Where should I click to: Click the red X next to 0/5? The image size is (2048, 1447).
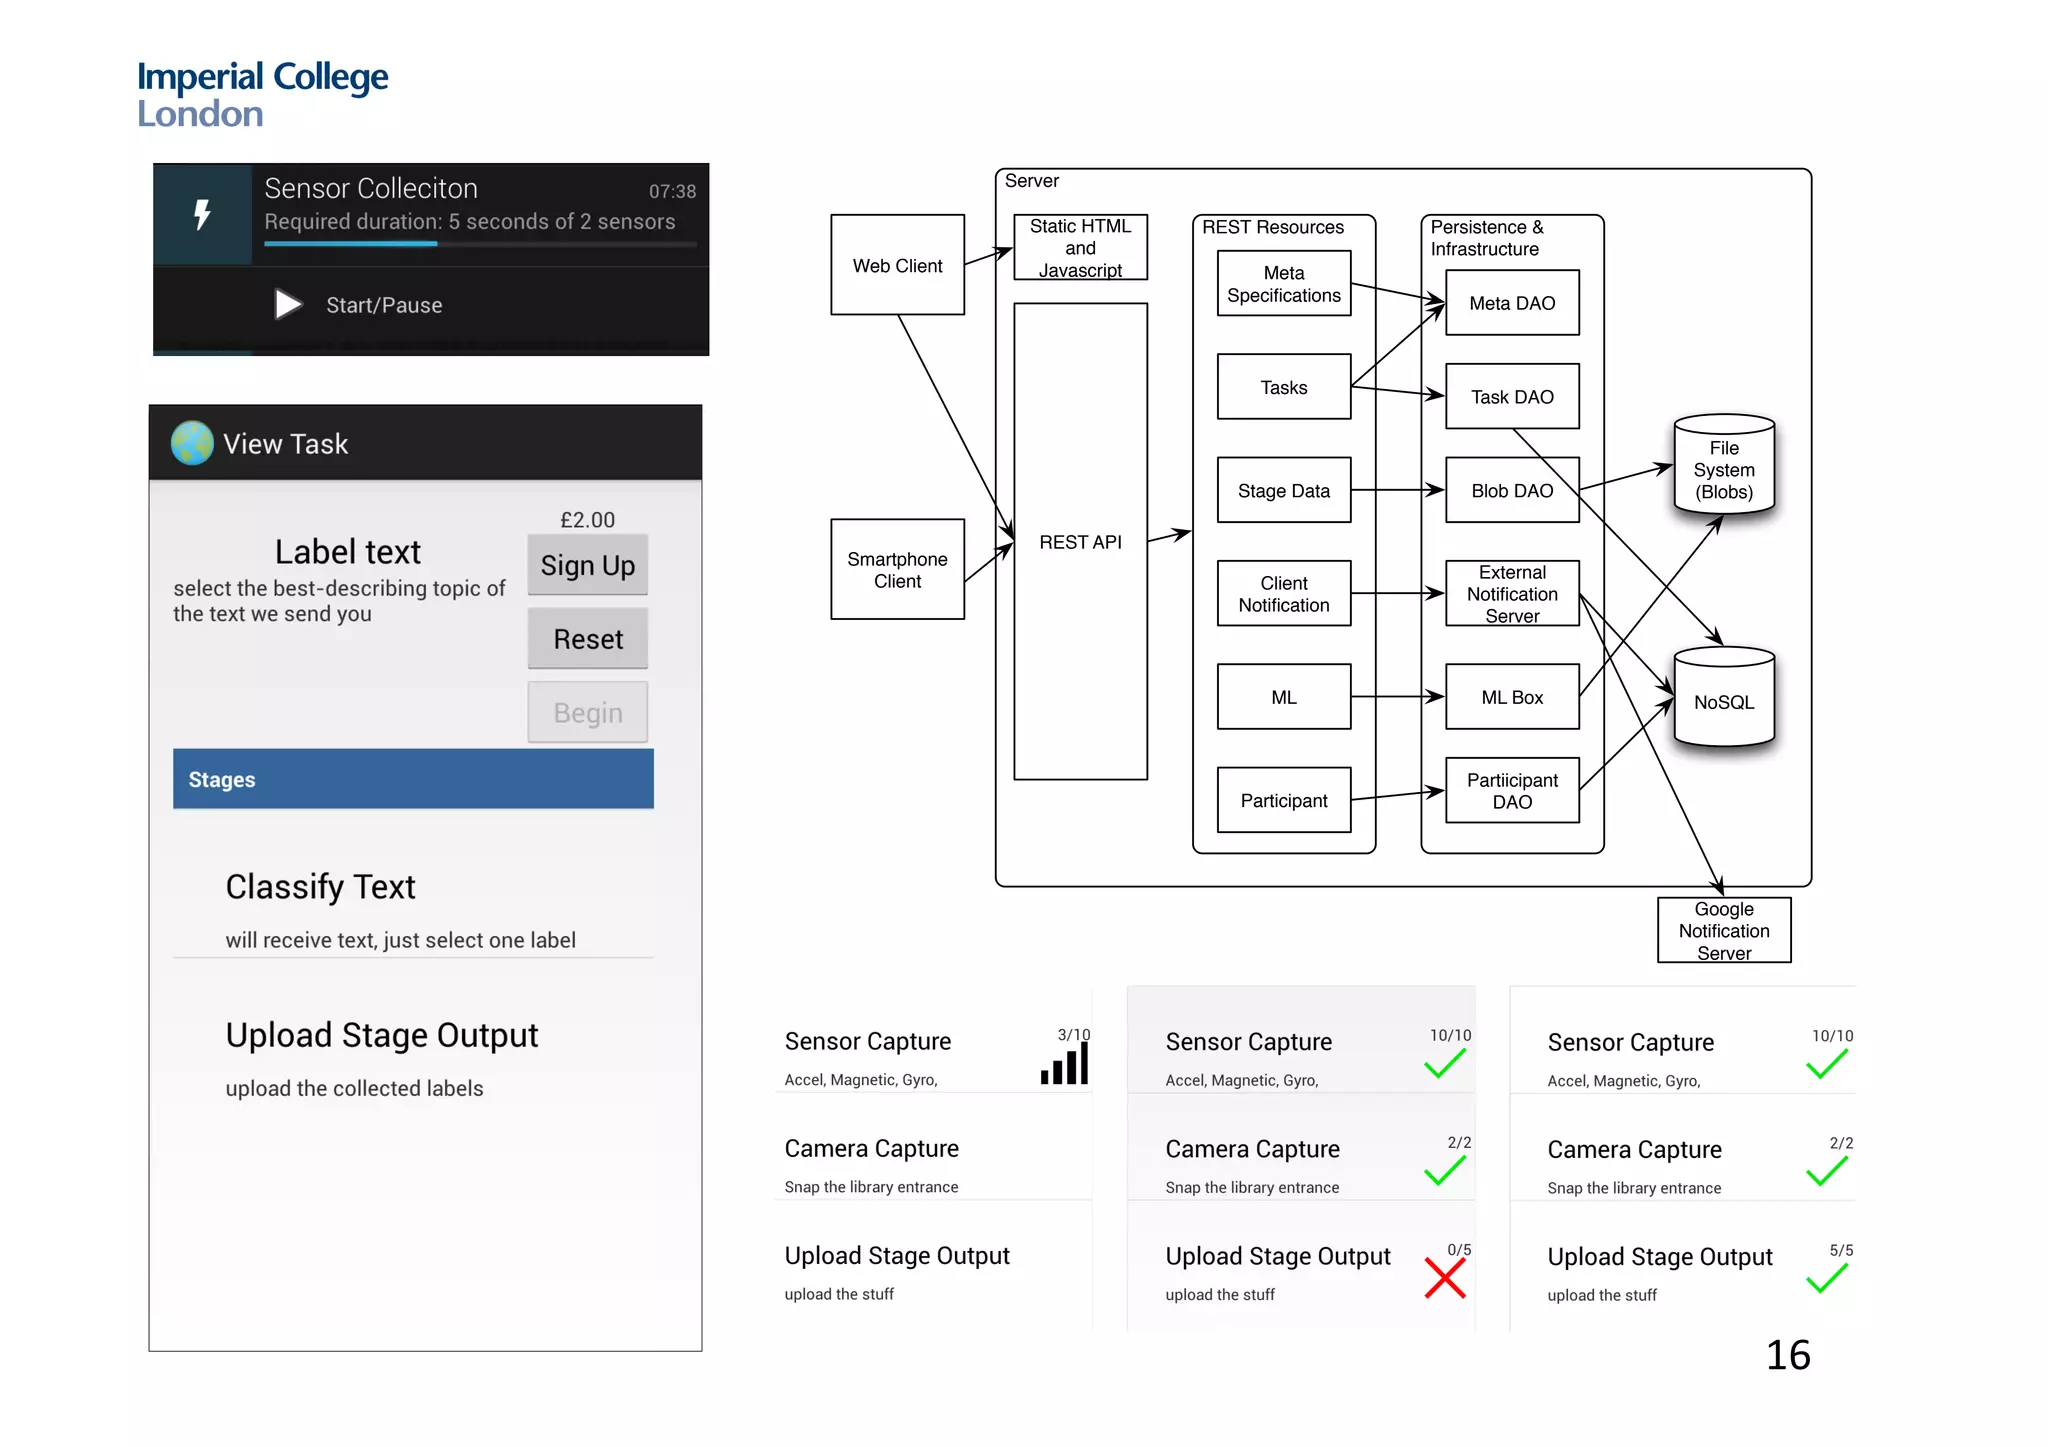tap(1445, 1278)
